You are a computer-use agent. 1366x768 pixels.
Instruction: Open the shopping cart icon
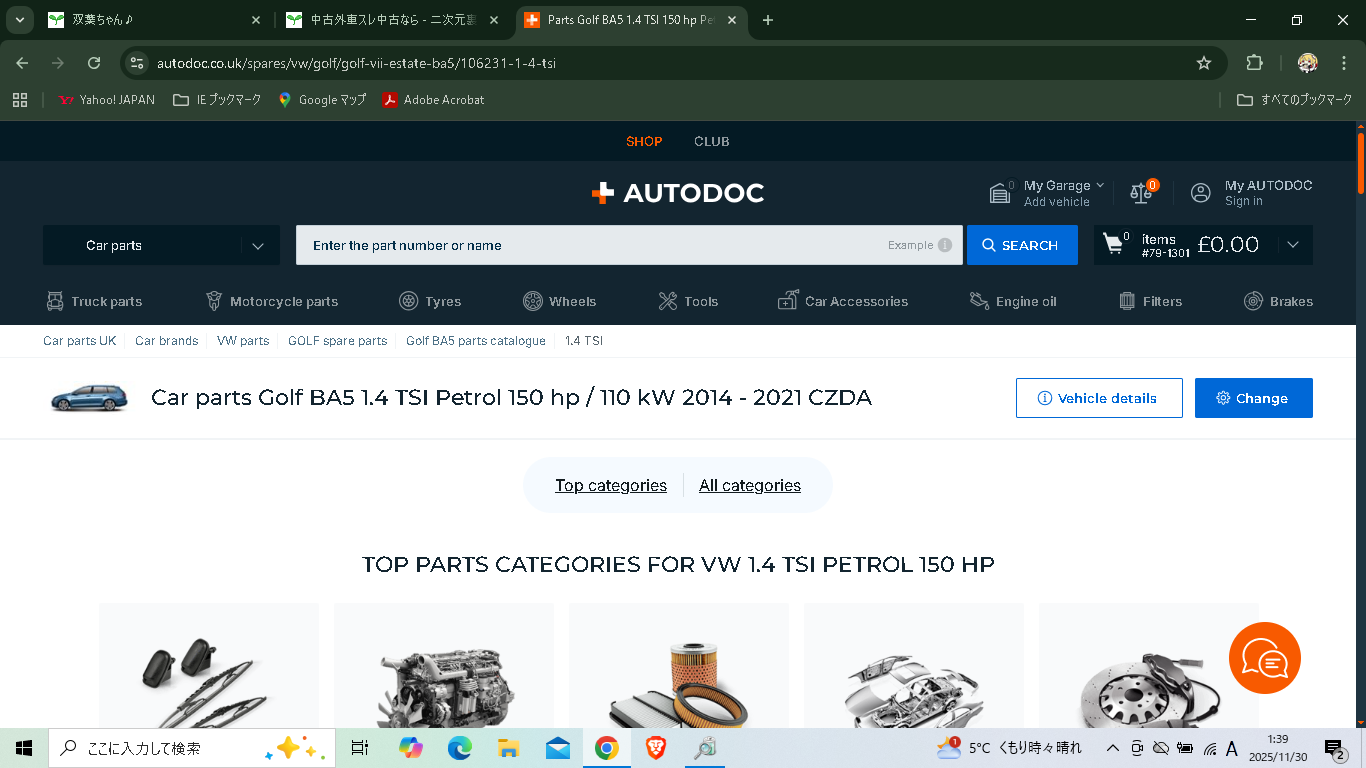pos(1113,244)
